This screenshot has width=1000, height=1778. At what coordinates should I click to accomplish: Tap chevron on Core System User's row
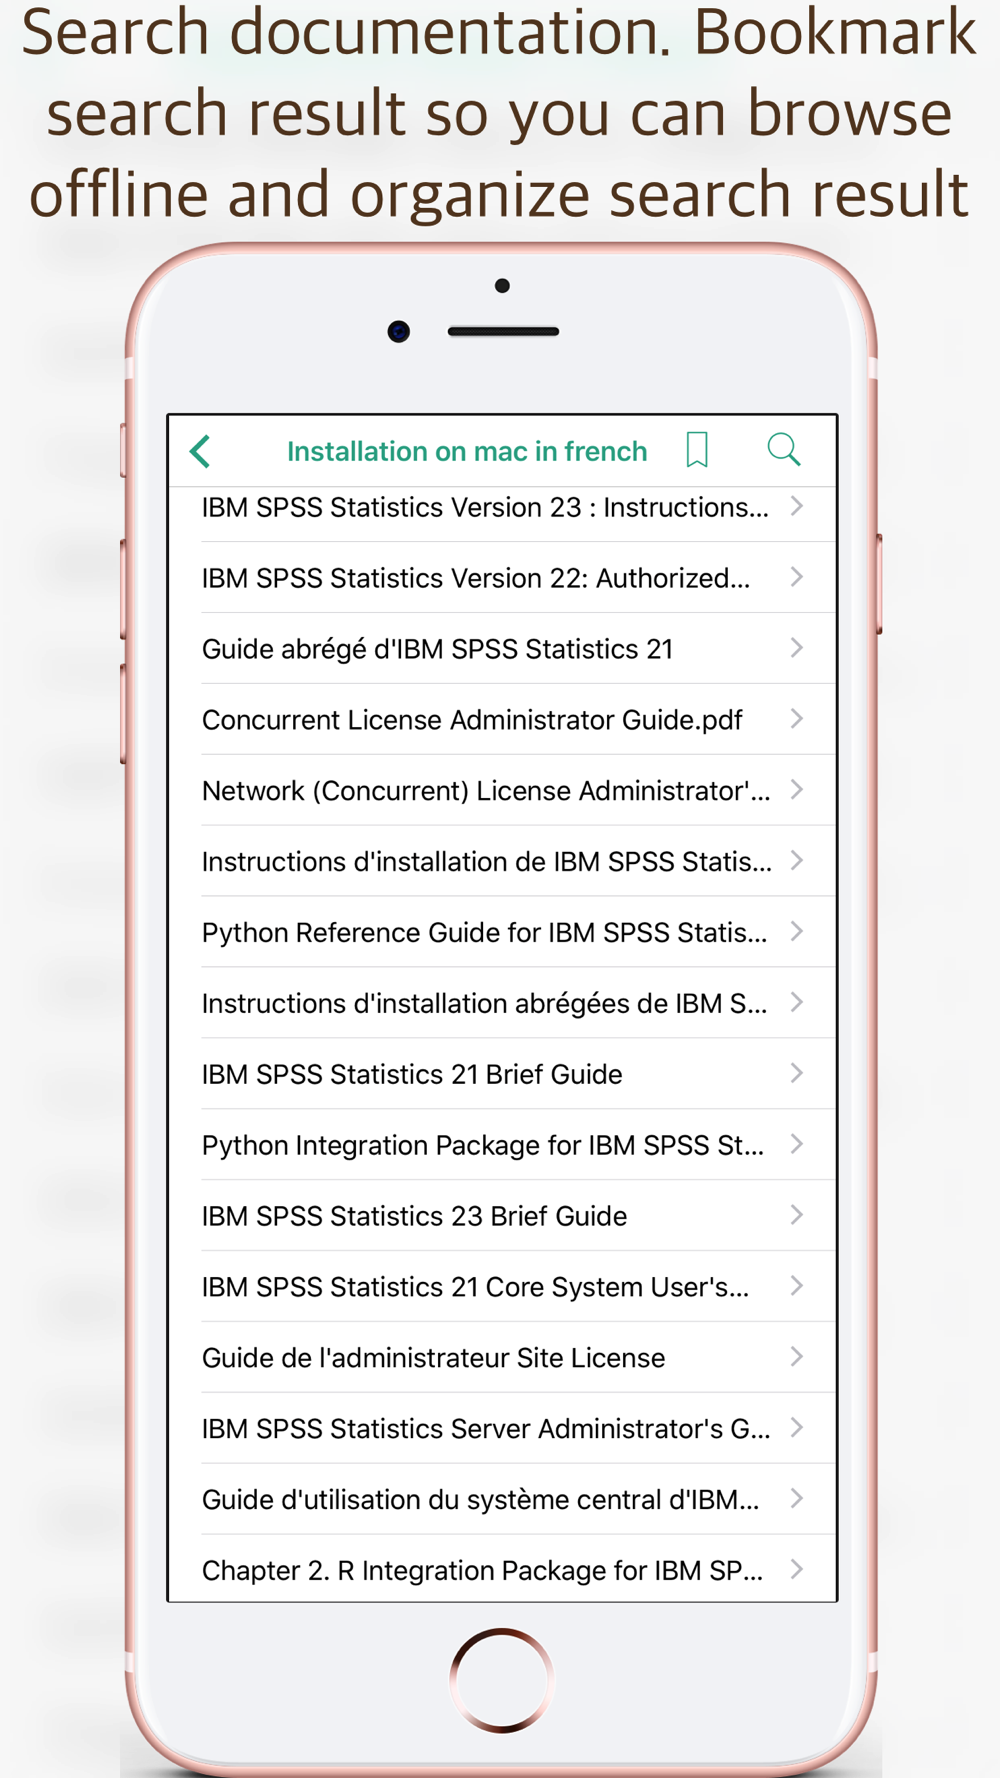pyautogui.click(x=797, y=1287)
